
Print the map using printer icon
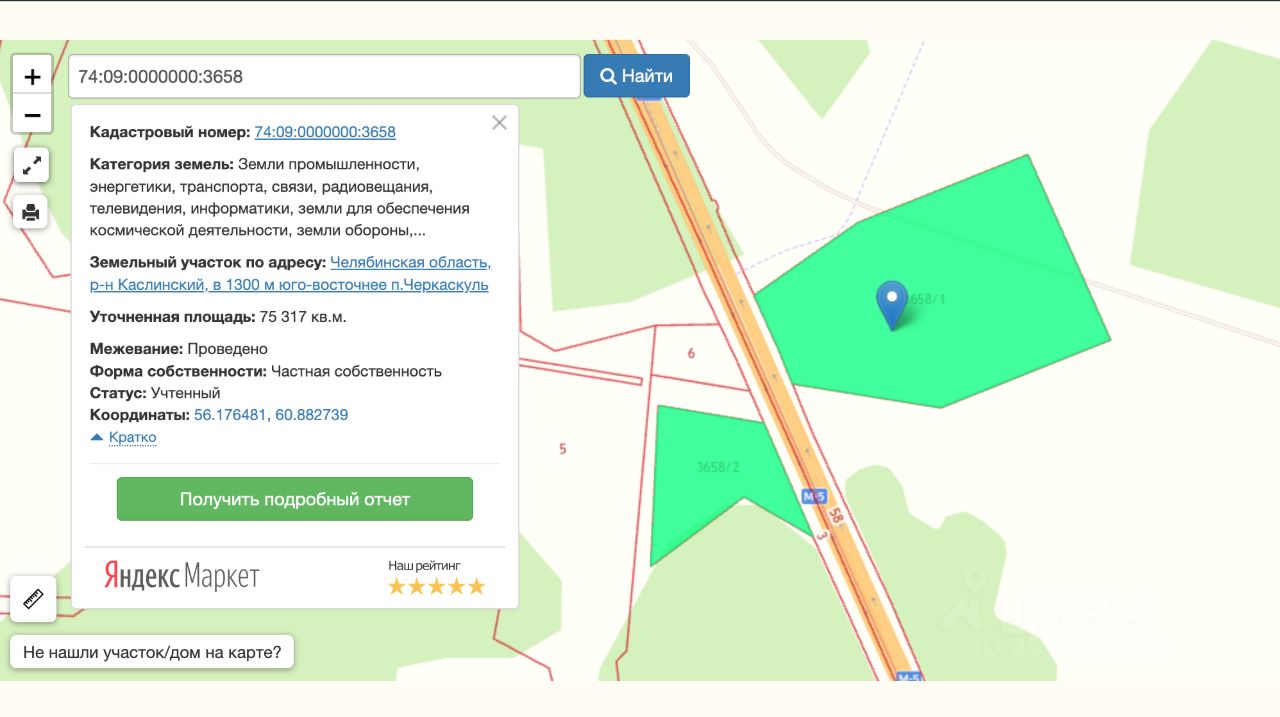[31, 212]
